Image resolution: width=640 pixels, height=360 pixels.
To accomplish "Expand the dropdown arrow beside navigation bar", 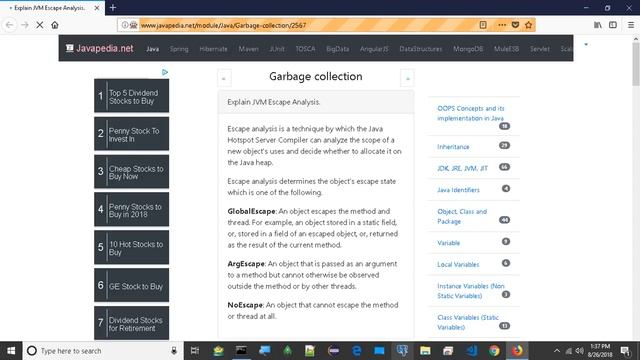I will click(x=586, y=44).
